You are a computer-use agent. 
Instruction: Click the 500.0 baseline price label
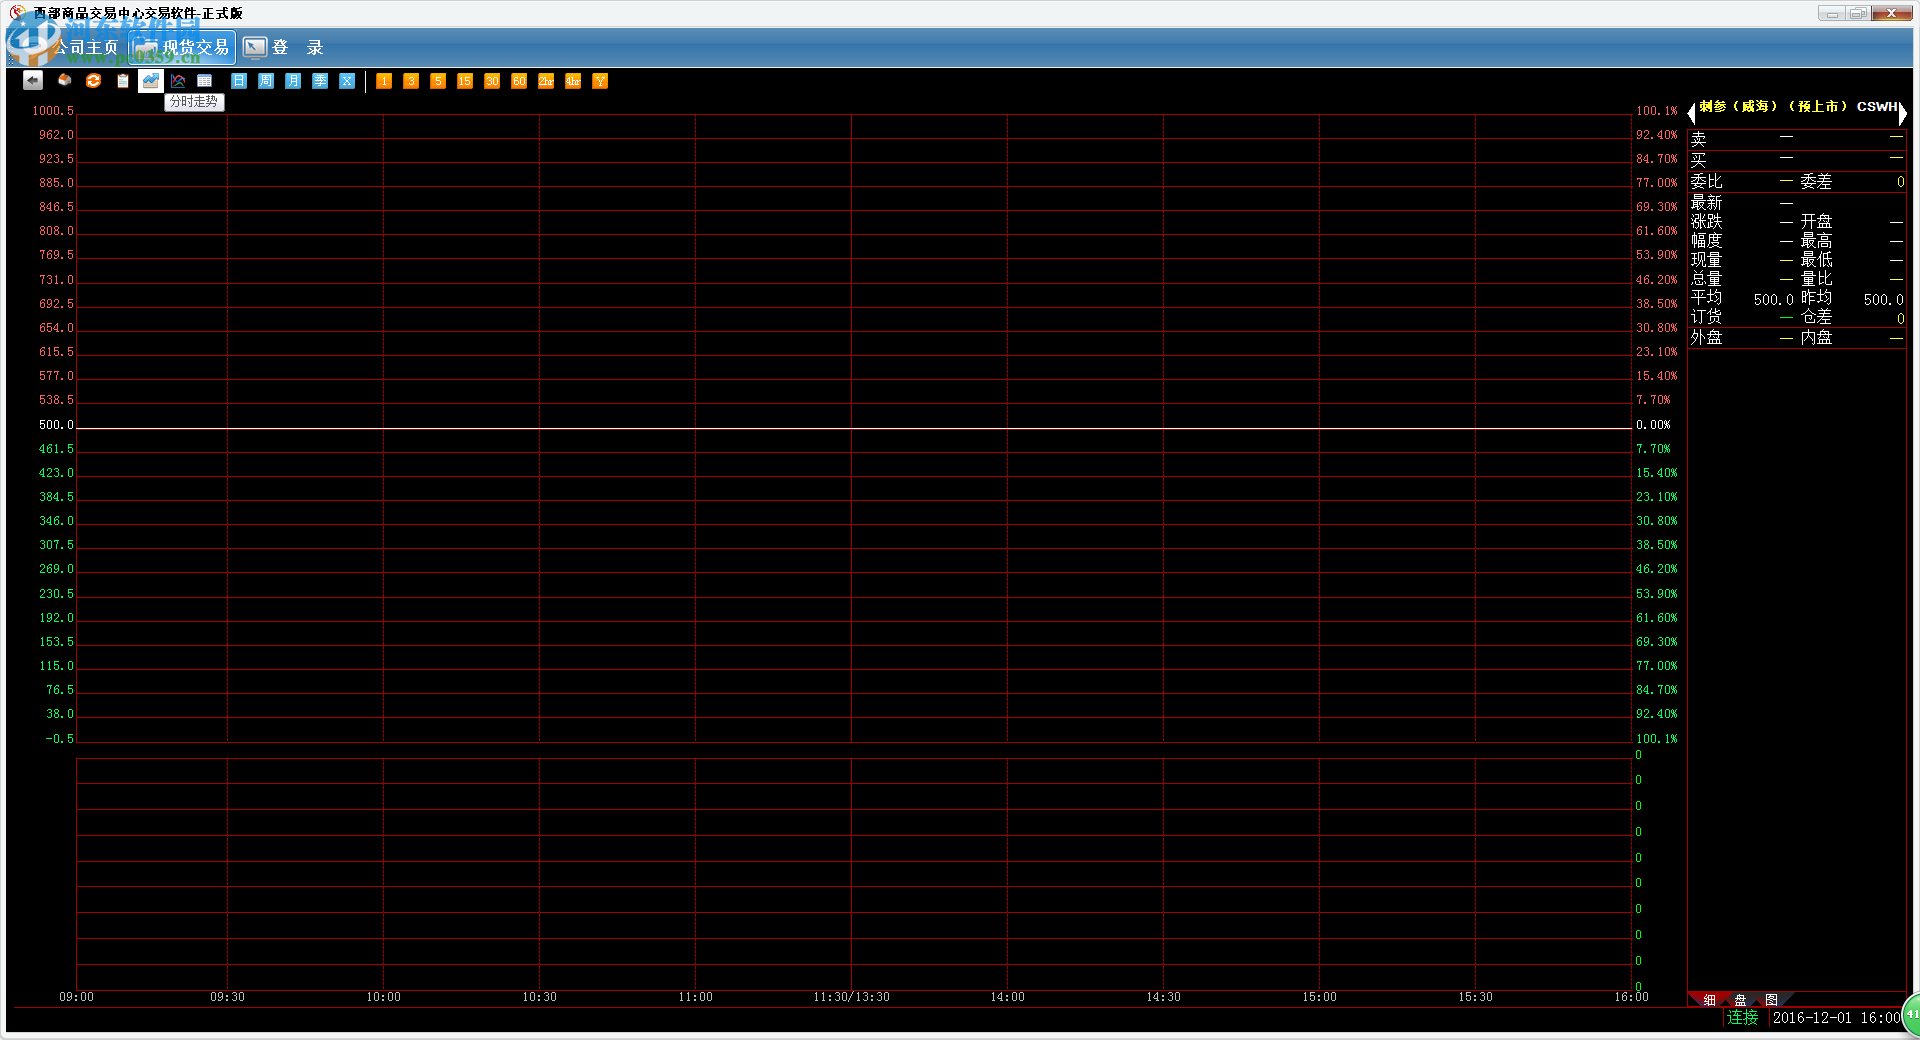click(56, 425)
